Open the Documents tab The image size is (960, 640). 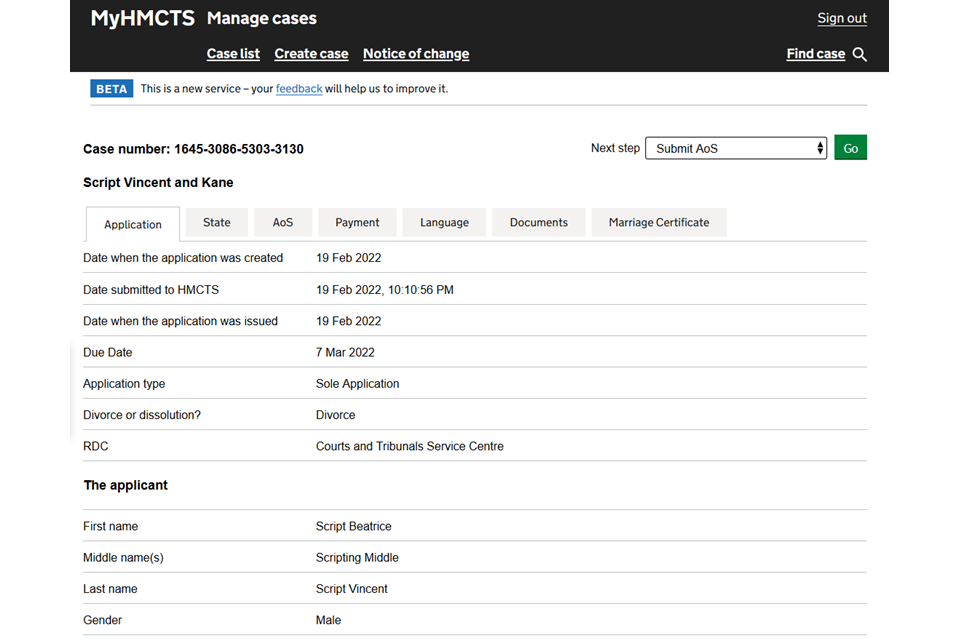(538, 222)
